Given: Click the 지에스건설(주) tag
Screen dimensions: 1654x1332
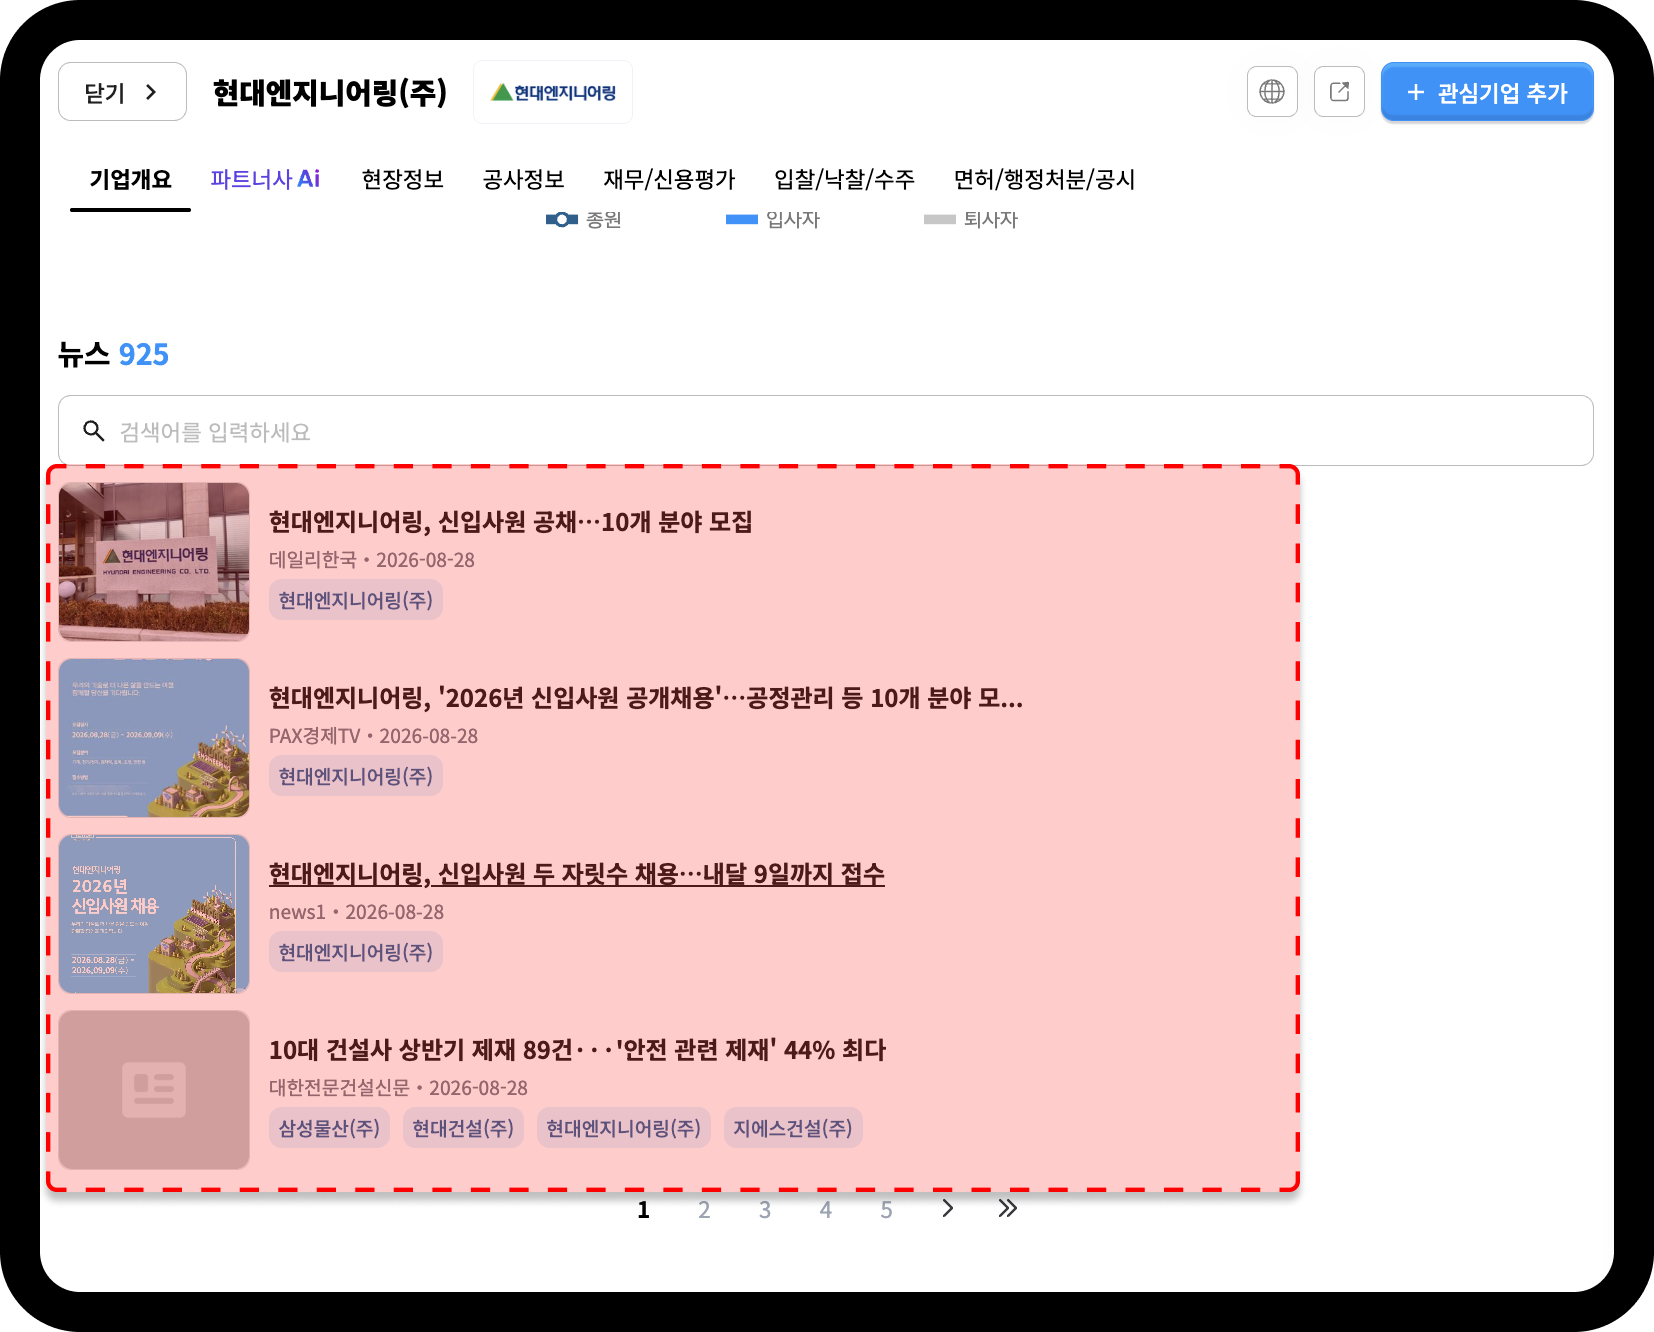Looking at the screenshot, I should click(x=793, y=1128).
